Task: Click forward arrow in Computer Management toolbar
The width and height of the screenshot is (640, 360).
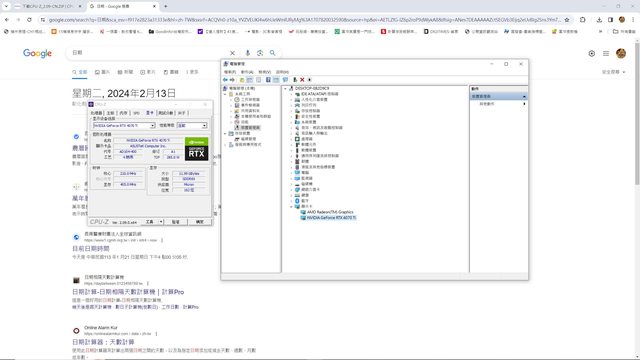Action: 232,80
